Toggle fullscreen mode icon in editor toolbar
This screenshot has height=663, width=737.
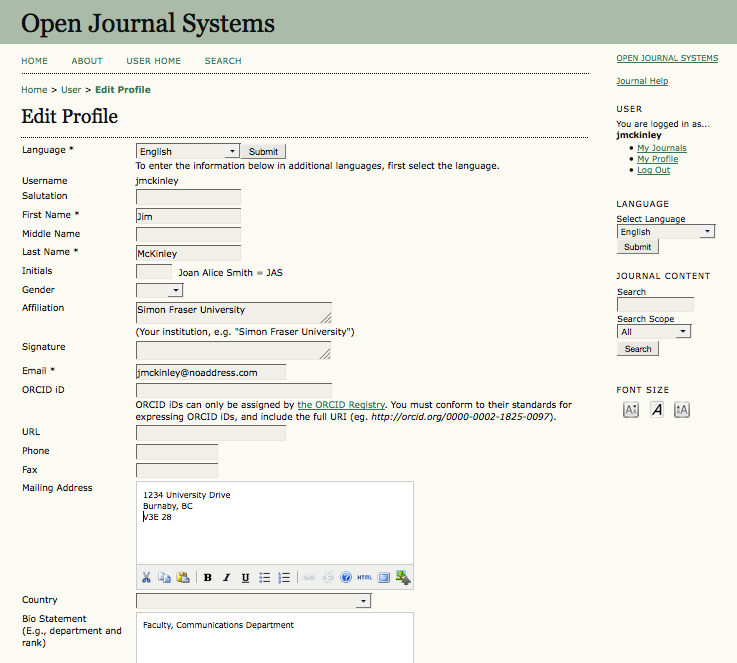[384, 577]
